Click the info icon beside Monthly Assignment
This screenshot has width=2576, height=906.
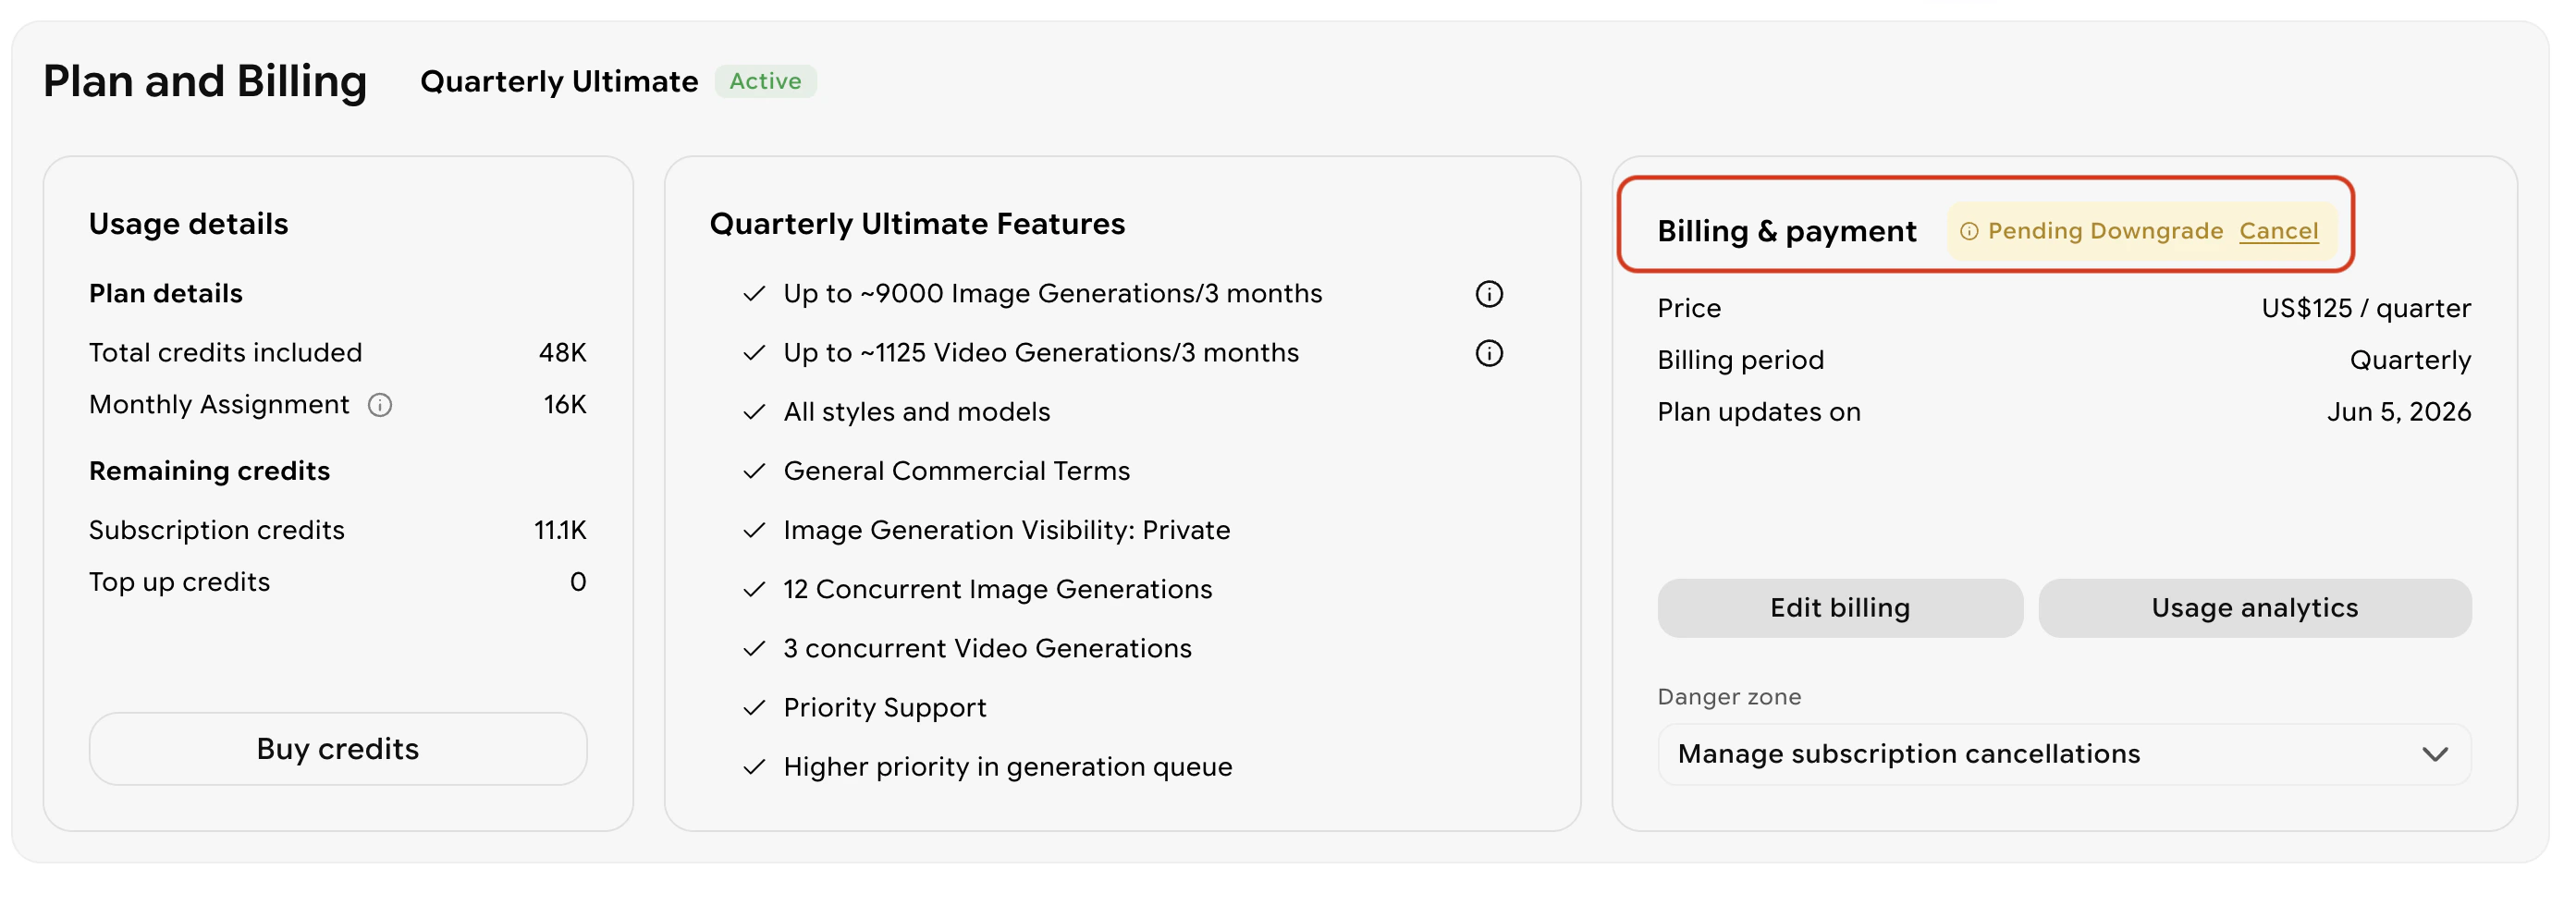[x=380, y=405]
